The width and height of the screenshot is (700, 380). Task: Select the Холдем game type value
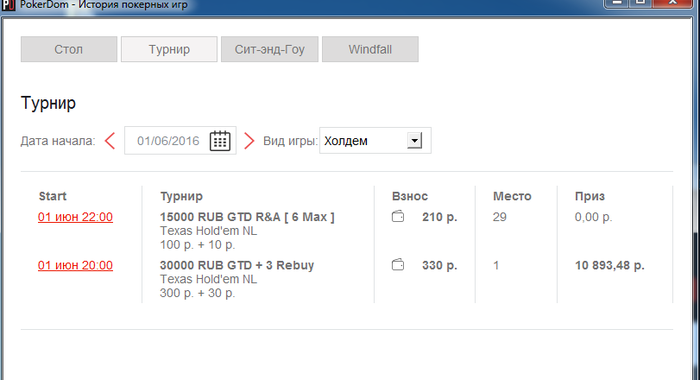pos(346,141)
